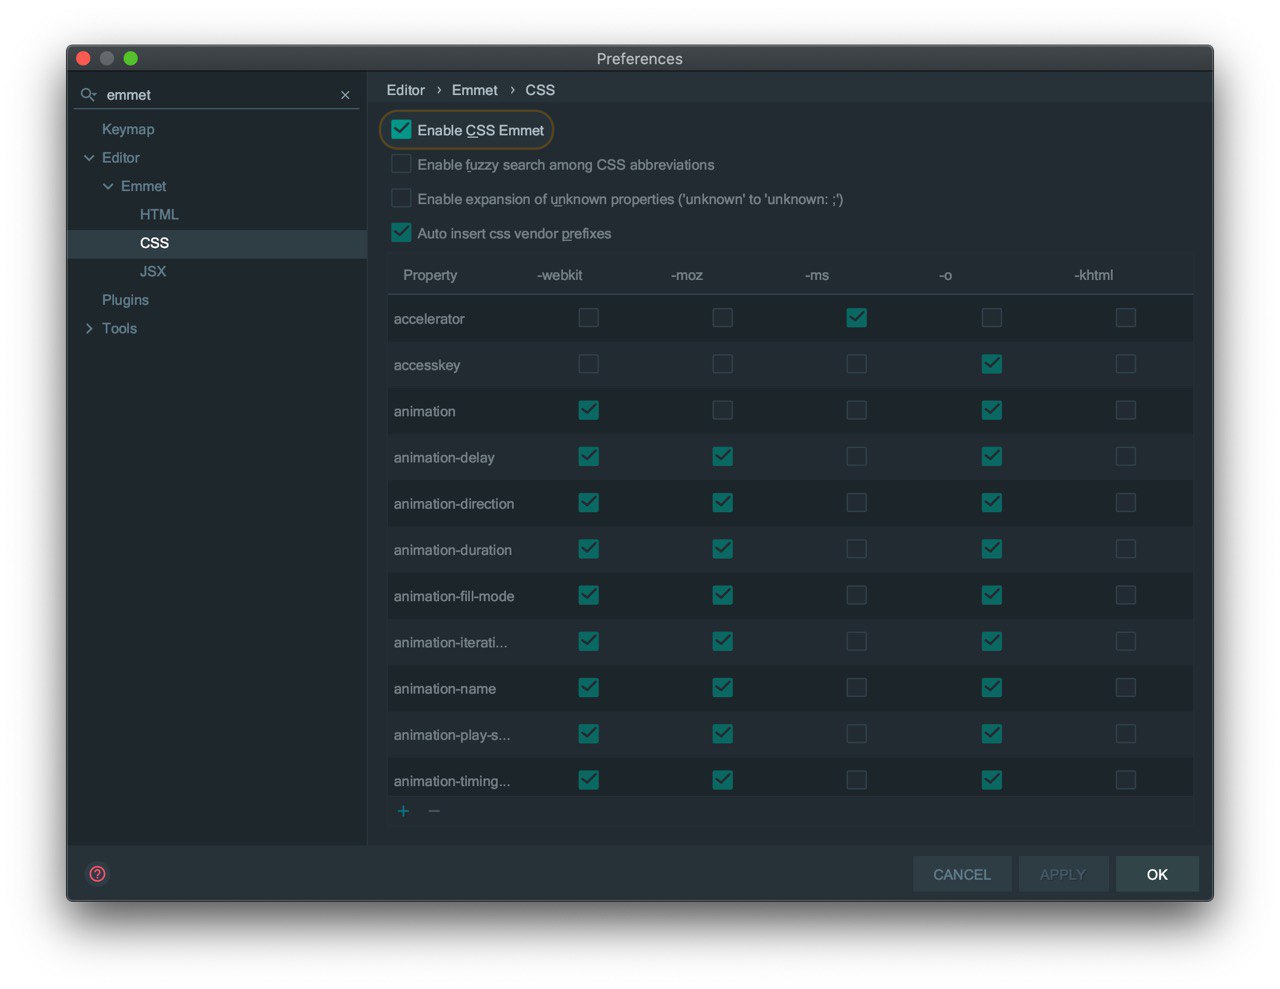Select the animation-direction property cell
The image size is (1280, 989).
coord(454,504)
